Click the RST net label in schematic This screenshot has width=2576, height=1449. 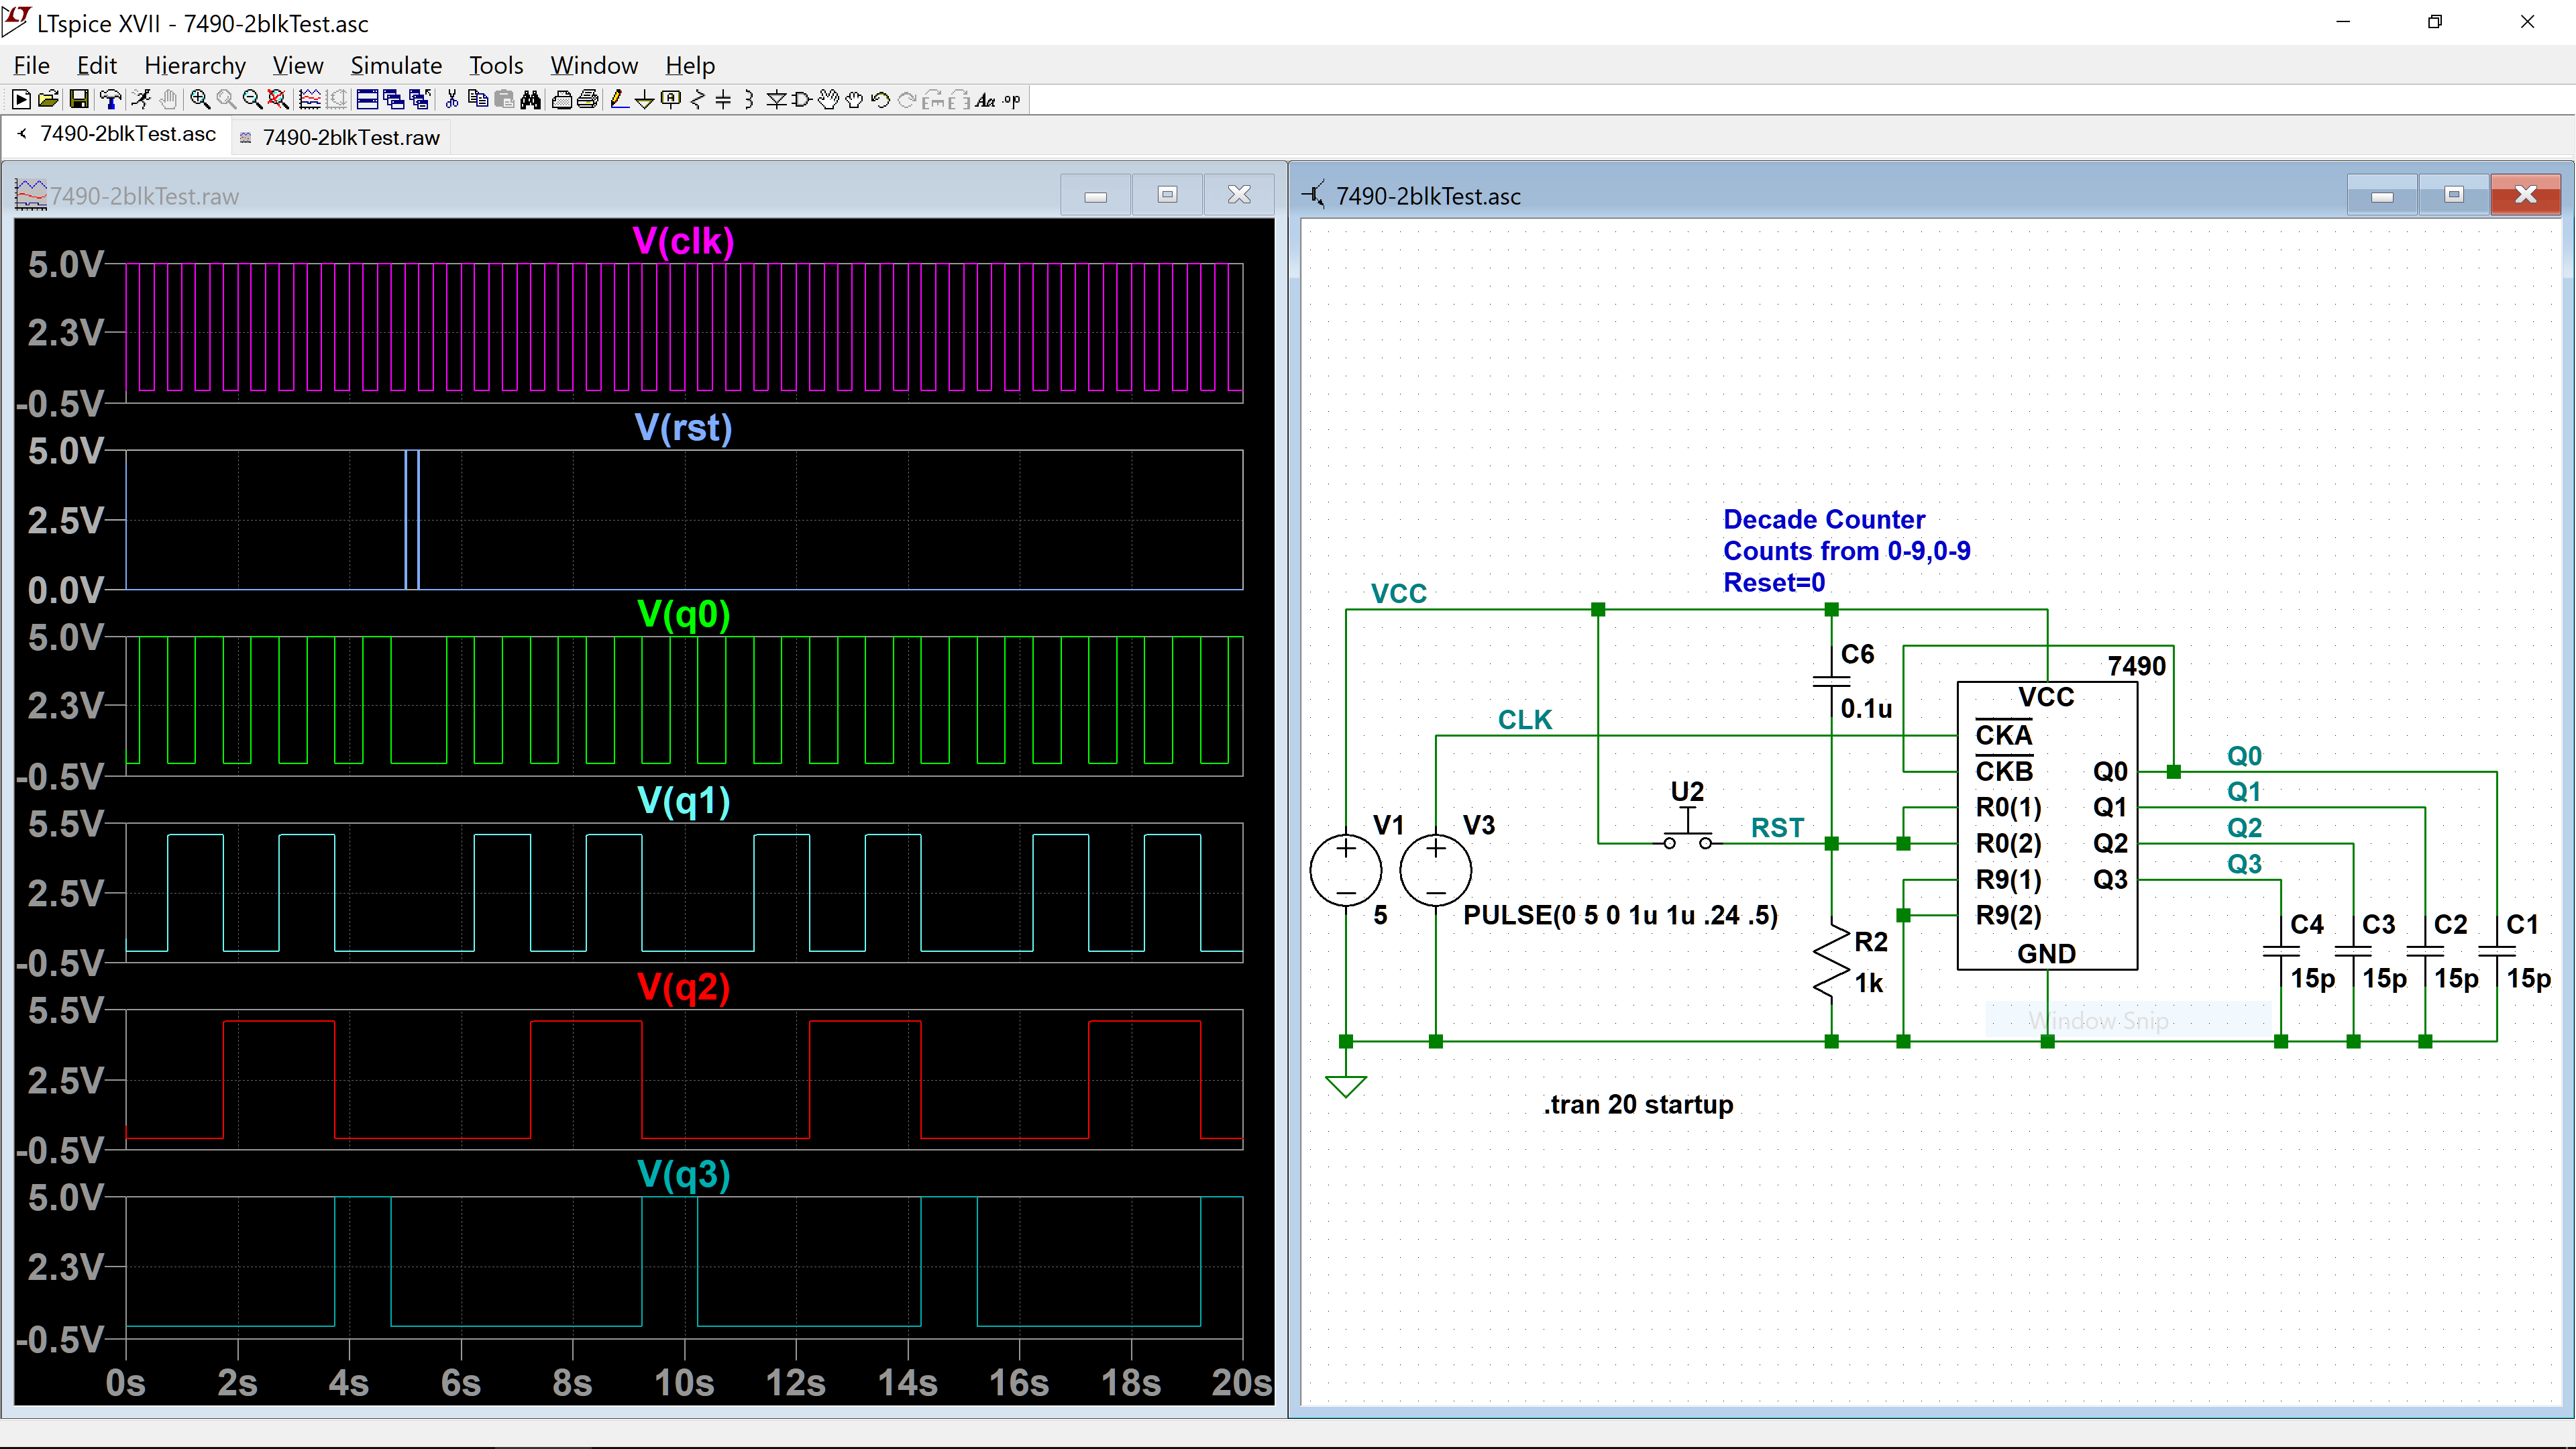pos(1777,828)
